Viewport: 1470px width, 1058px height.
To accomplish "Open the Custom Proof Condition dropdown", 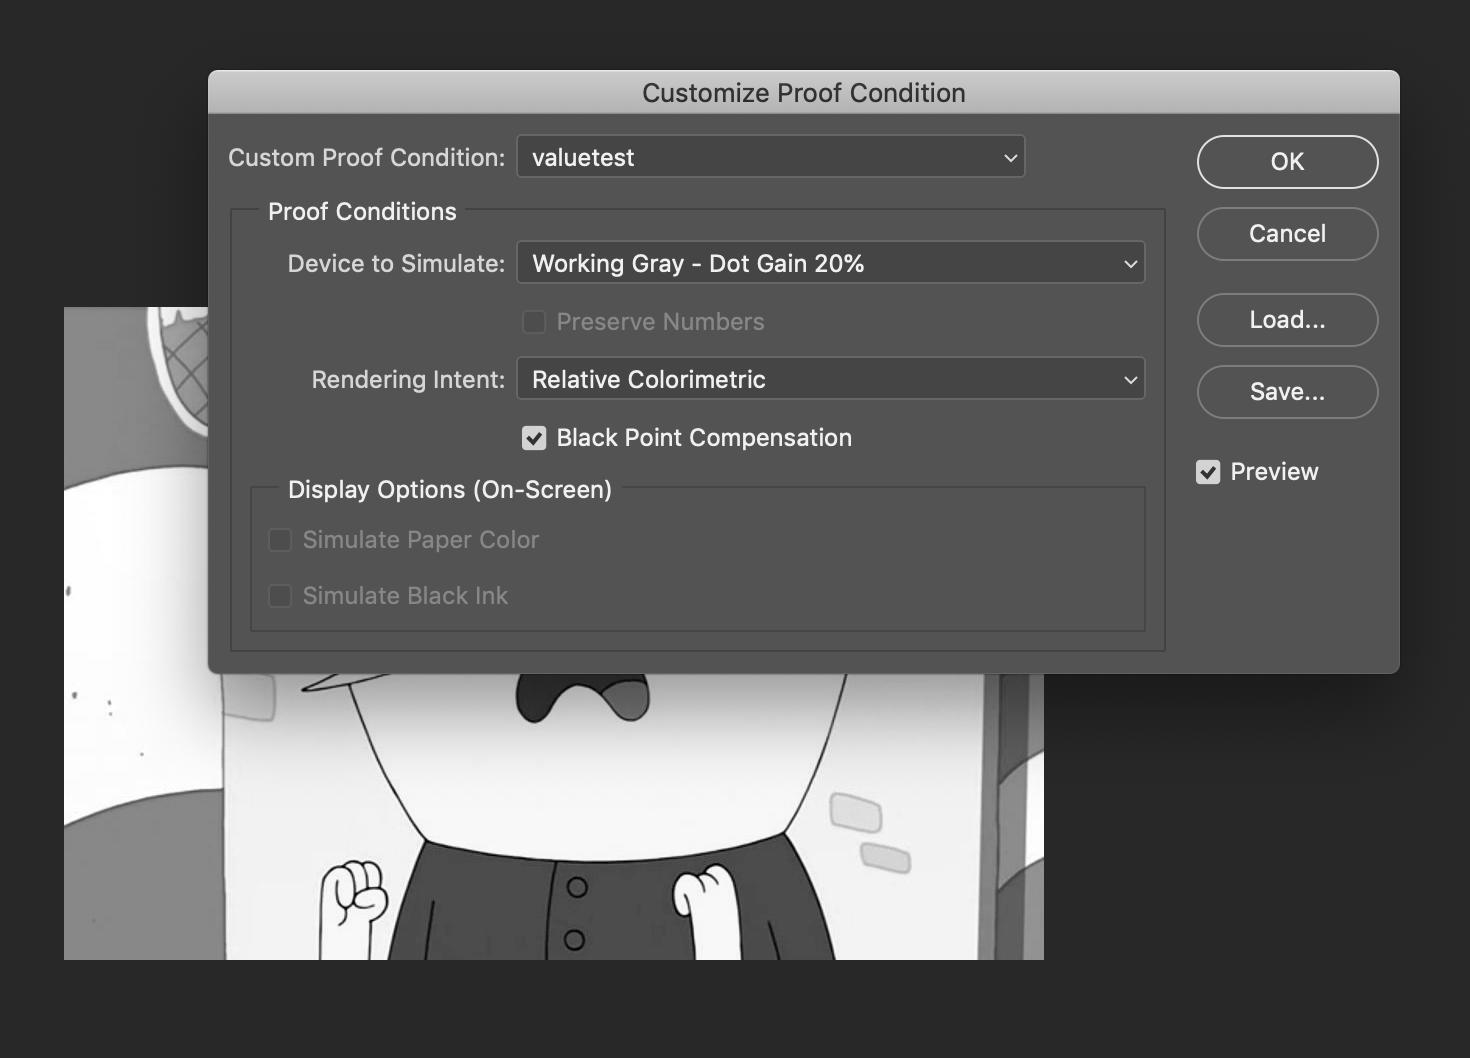I will pyautogui.click(x=771, y=157).
